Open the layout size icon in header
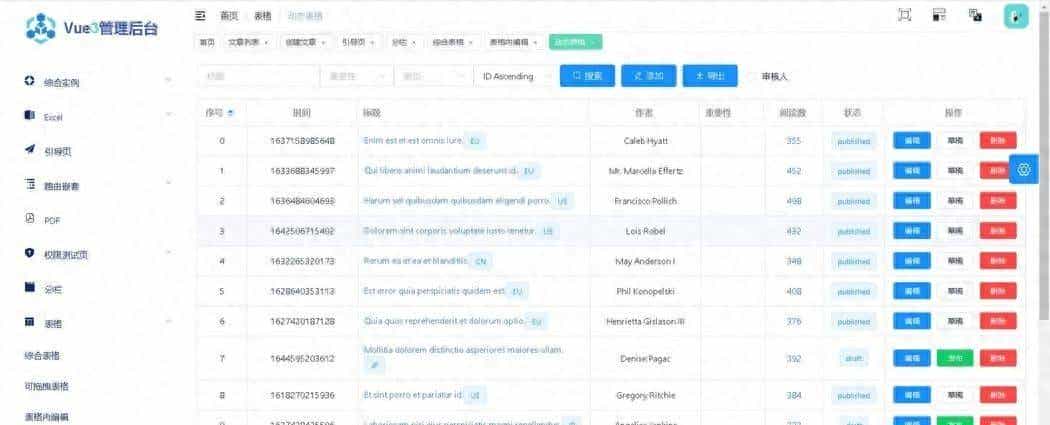 pos(940,15)
